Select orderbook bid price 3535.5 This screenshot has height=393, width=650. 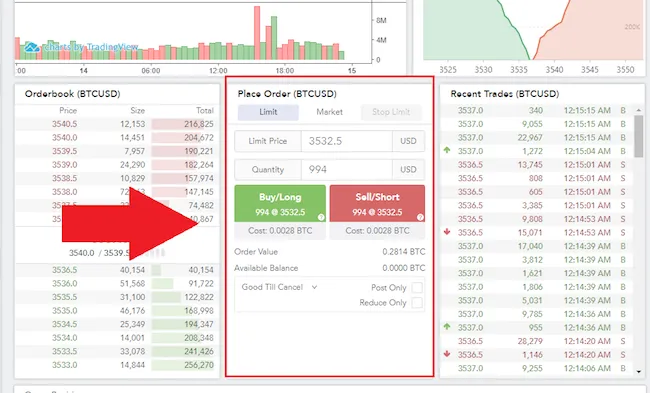point(64,297)
